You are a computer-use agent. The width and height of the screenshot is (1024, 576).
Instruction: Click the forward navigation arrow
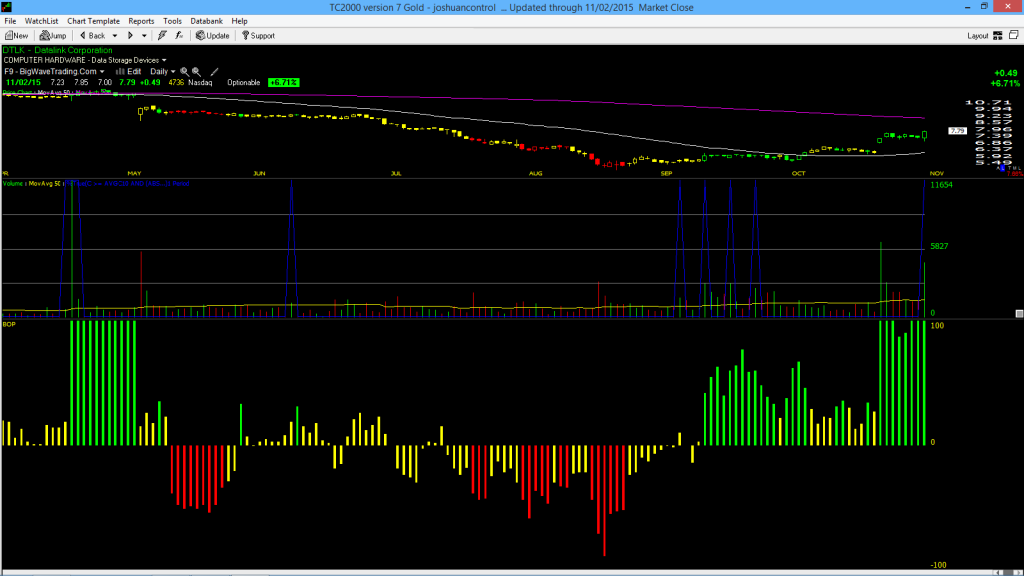tap(130, 35)
